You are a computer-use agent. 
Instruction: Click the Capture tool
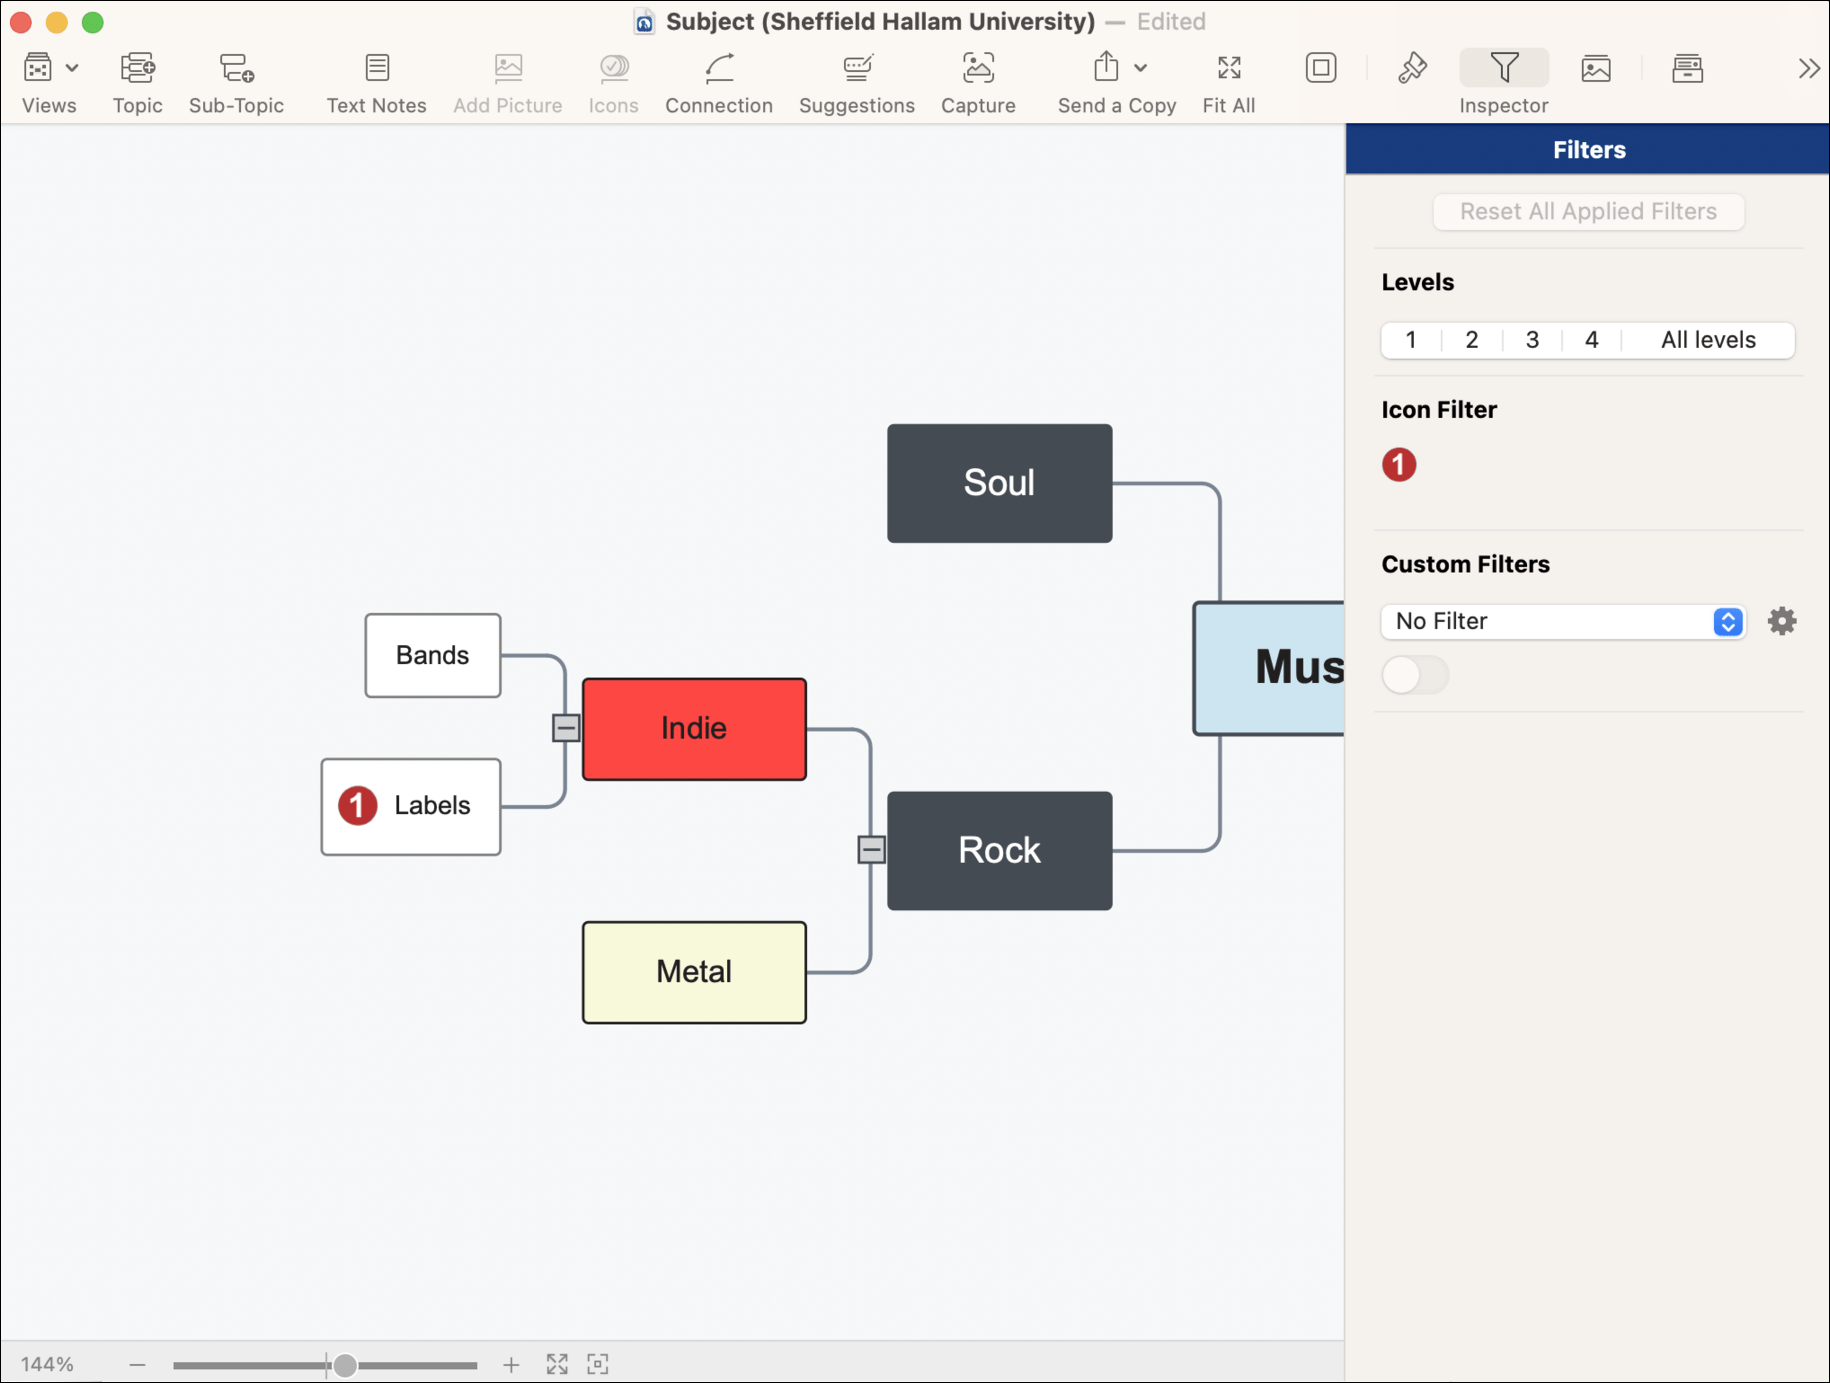click(978, 80)
